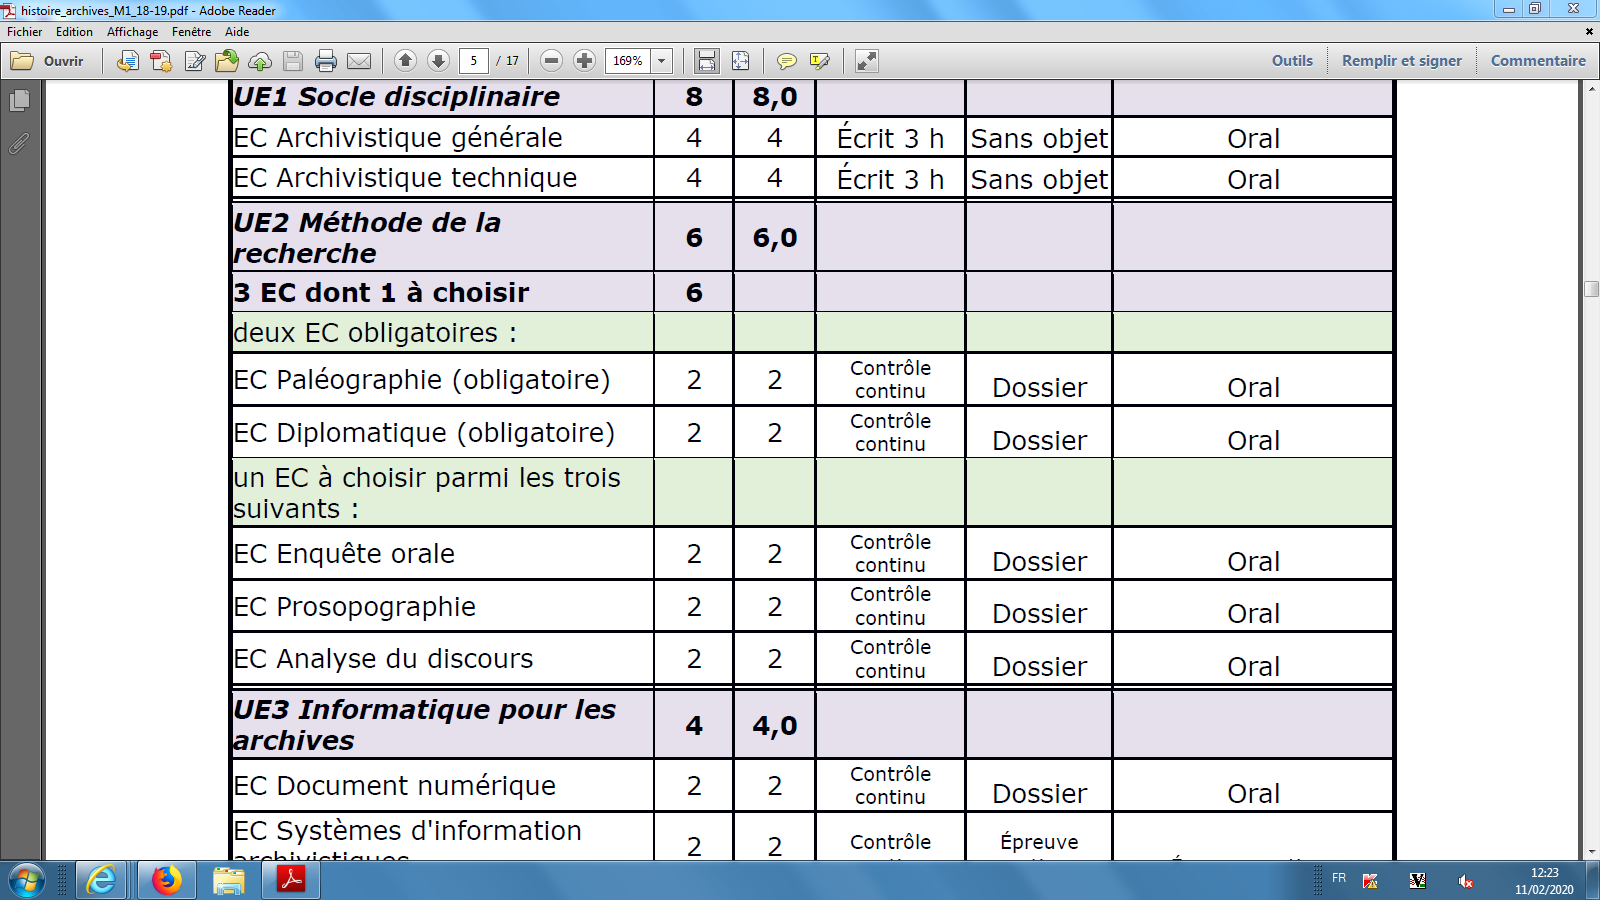Click the scroll up arrow

coord(1591,89)
